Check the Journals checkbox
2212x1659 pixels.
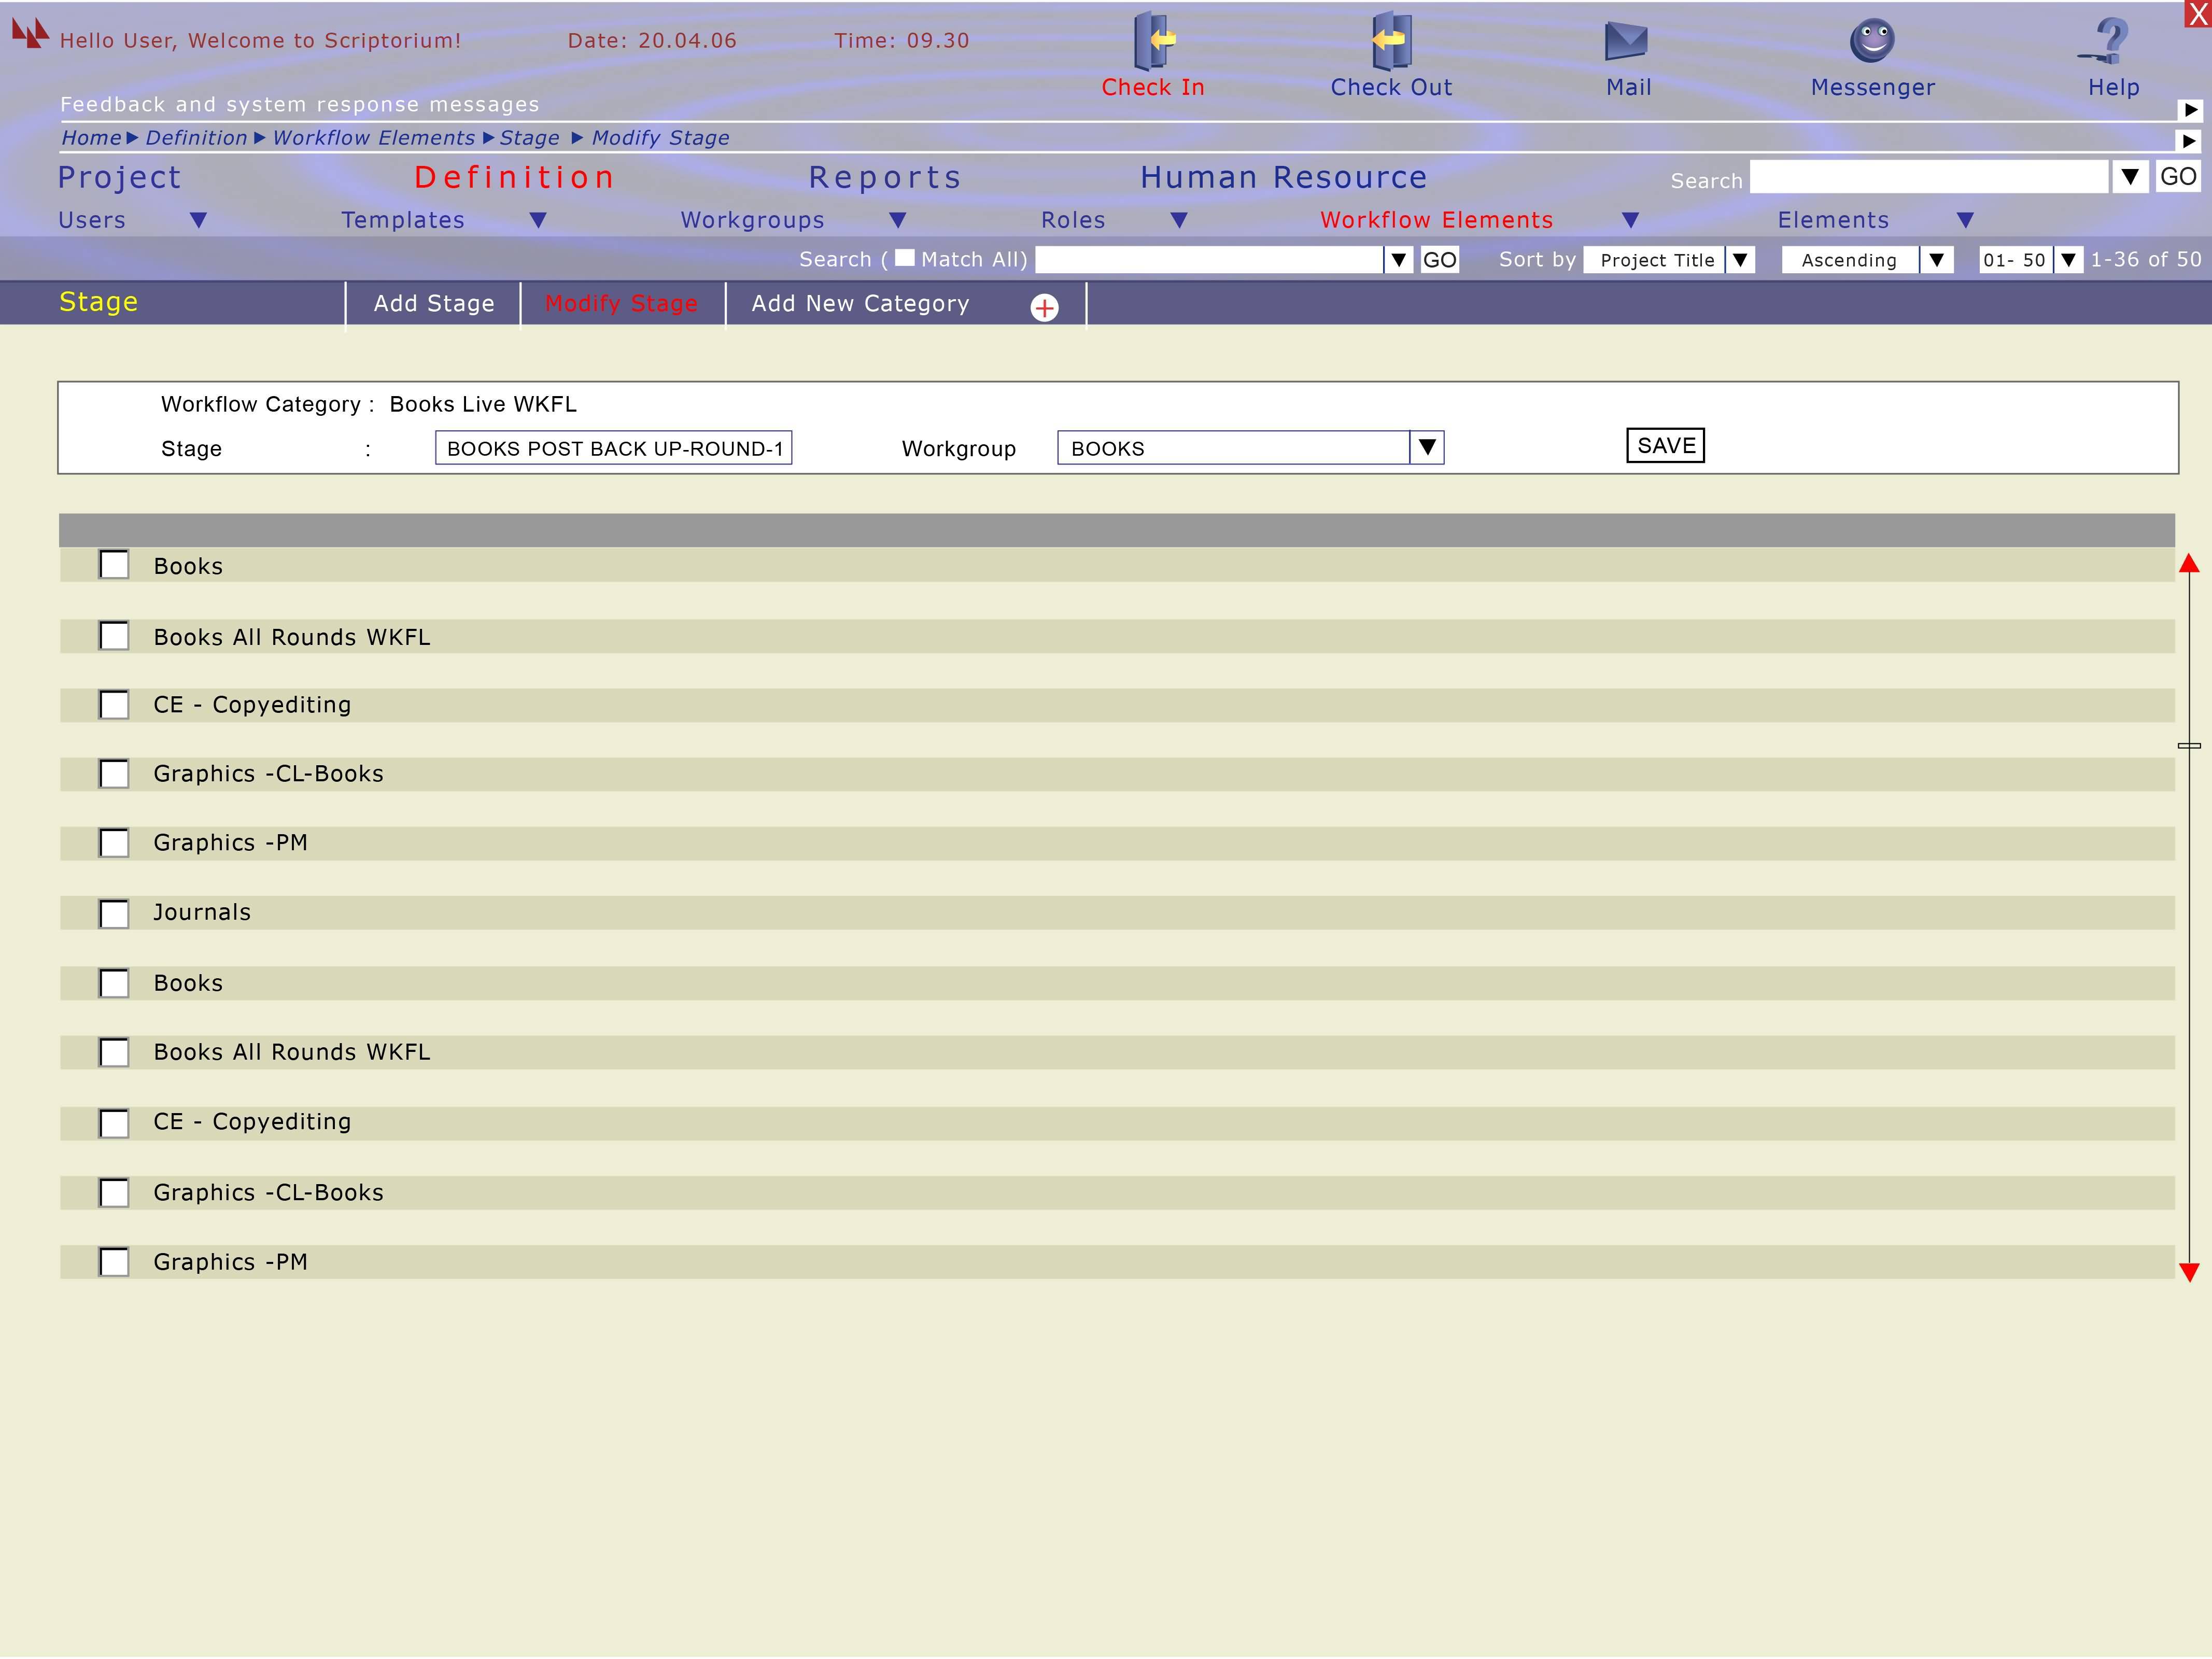click(x=114, y=914)
